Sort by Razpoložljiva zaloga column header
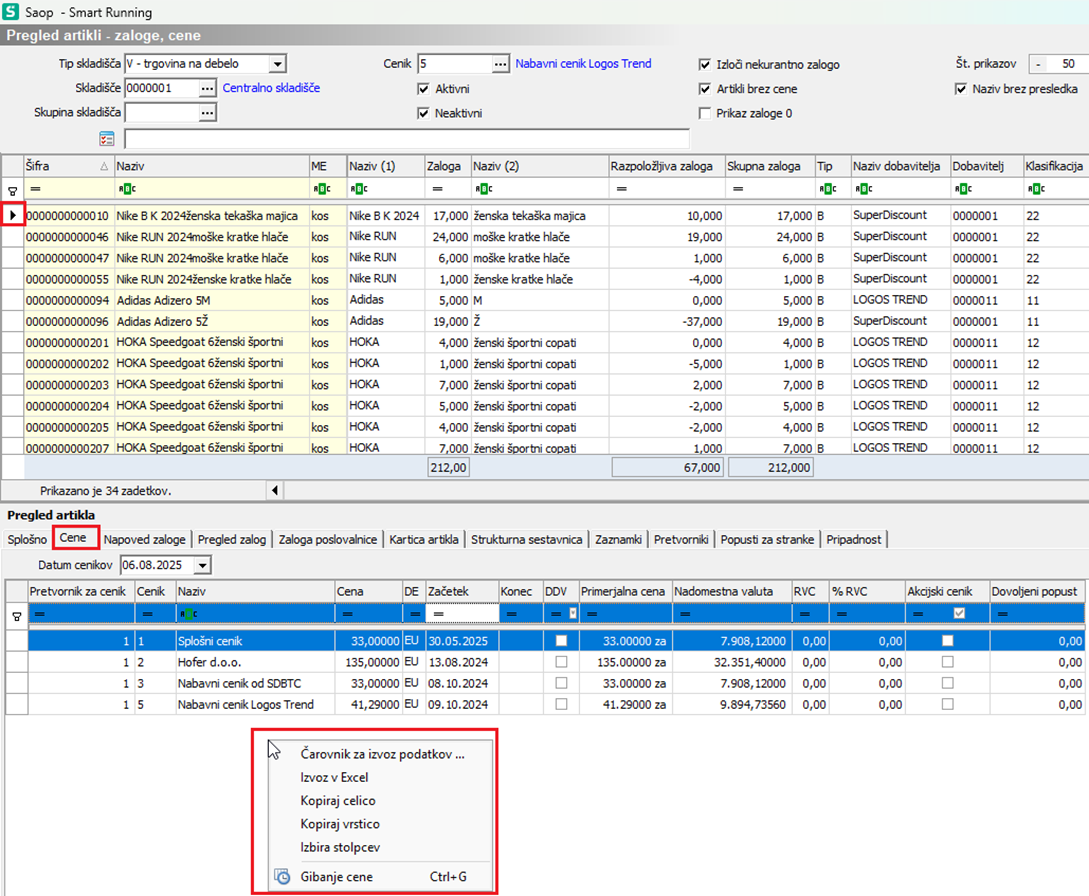Screen dimensions: 1089x896 coord(666,166)
